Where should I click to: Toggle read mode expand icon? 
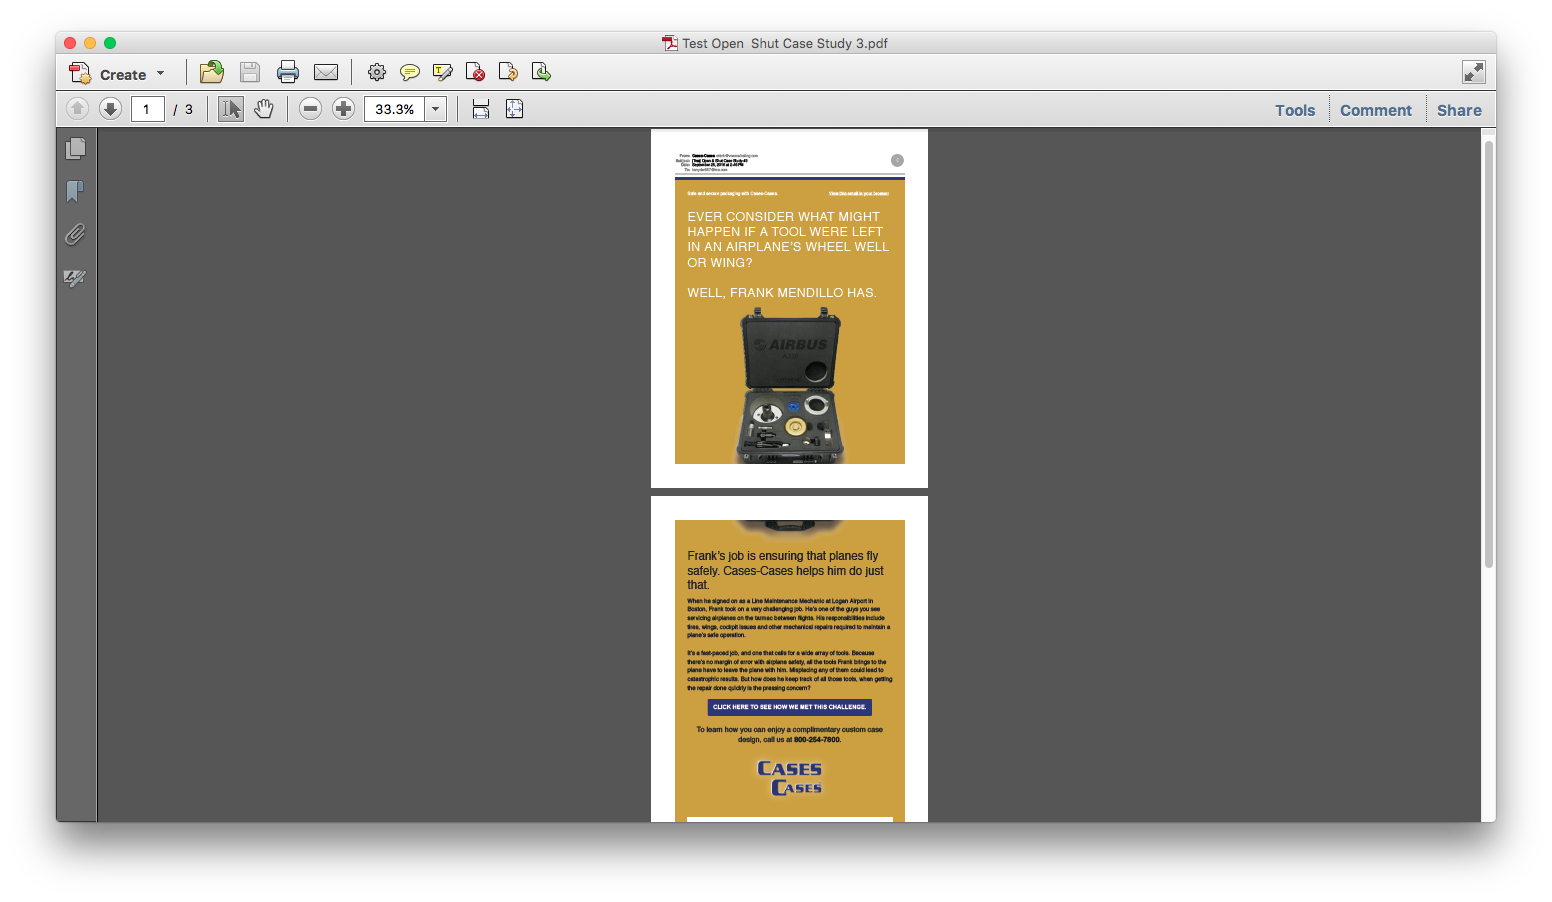[1473, 72]
